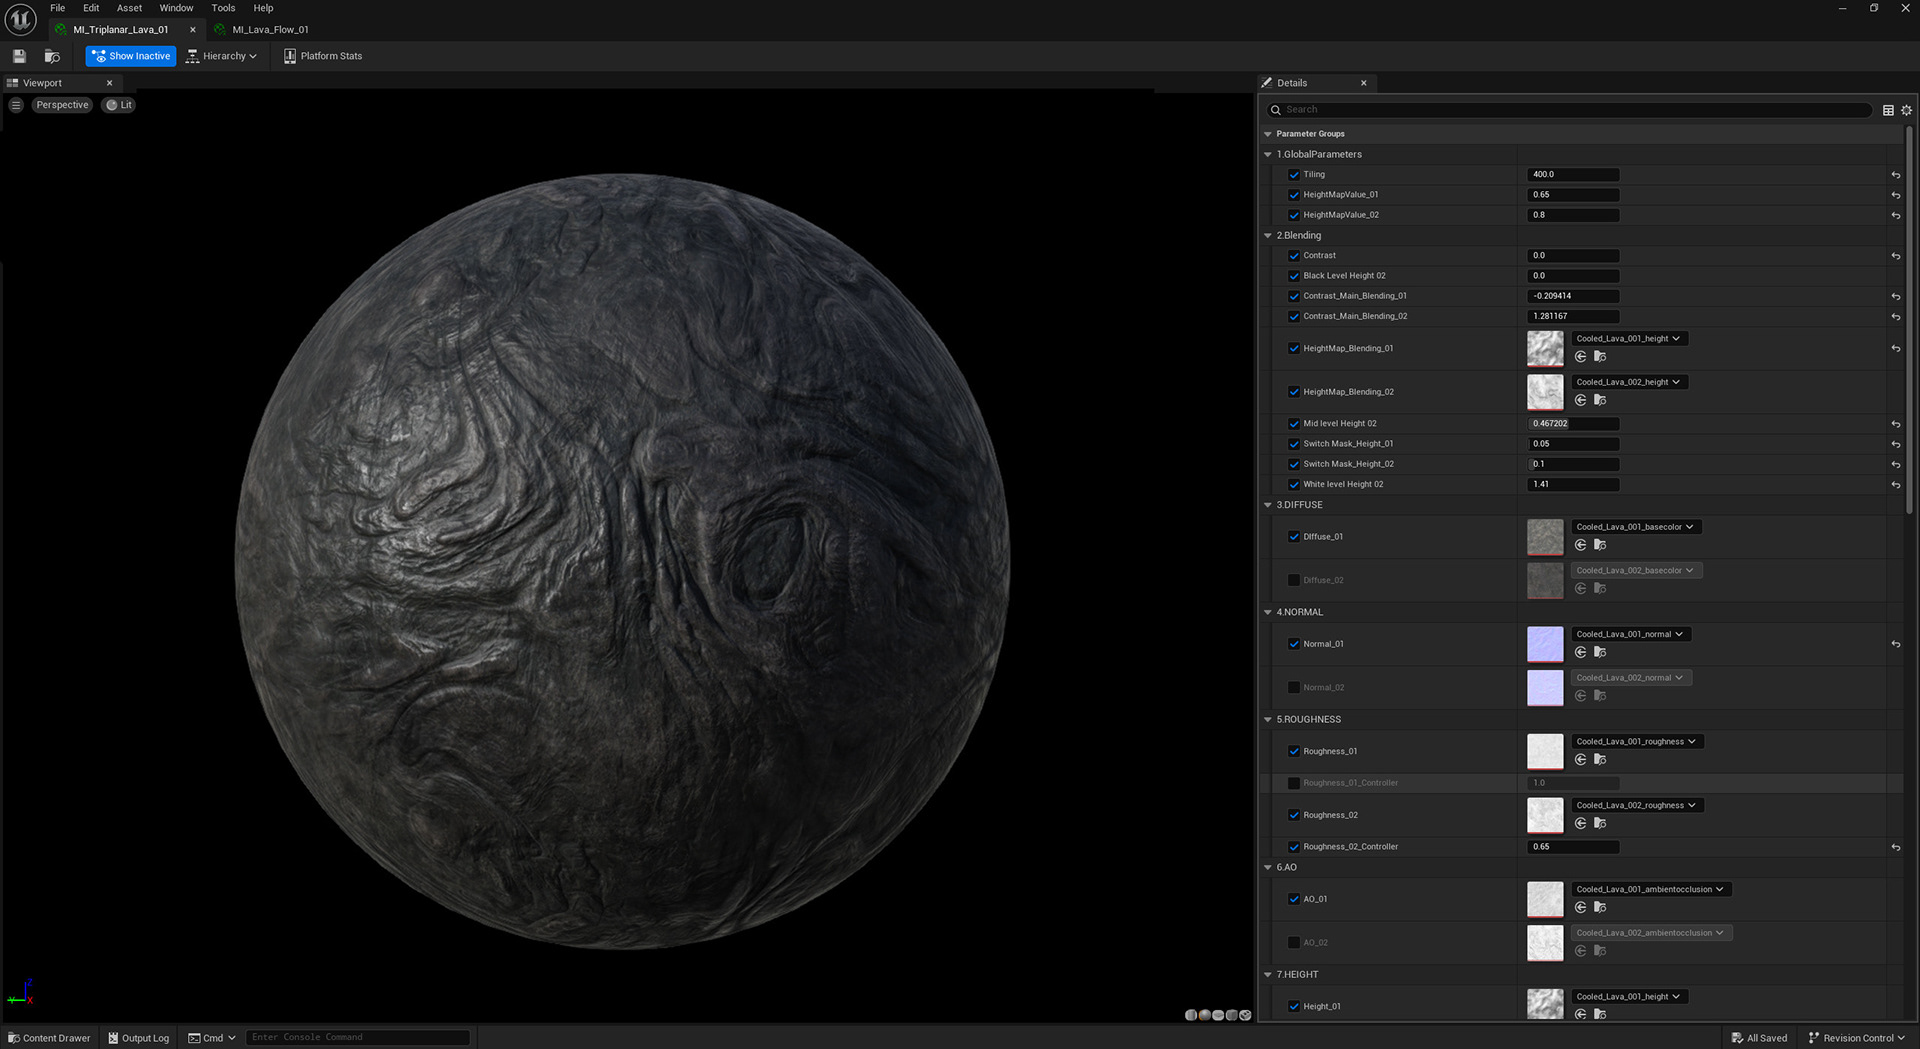The width and height of the screenshot is (1920, 1049).
Task: Reset Tiling parameter to default value
Action: [1895, 175]
